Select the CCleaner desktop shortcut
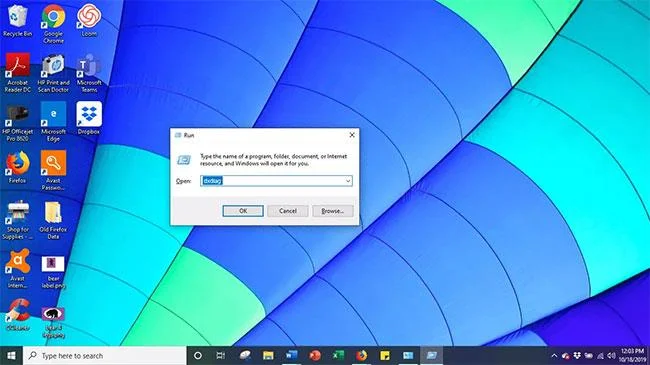The image size is (650, 365). pyautogui.click(x=17, y=315)
